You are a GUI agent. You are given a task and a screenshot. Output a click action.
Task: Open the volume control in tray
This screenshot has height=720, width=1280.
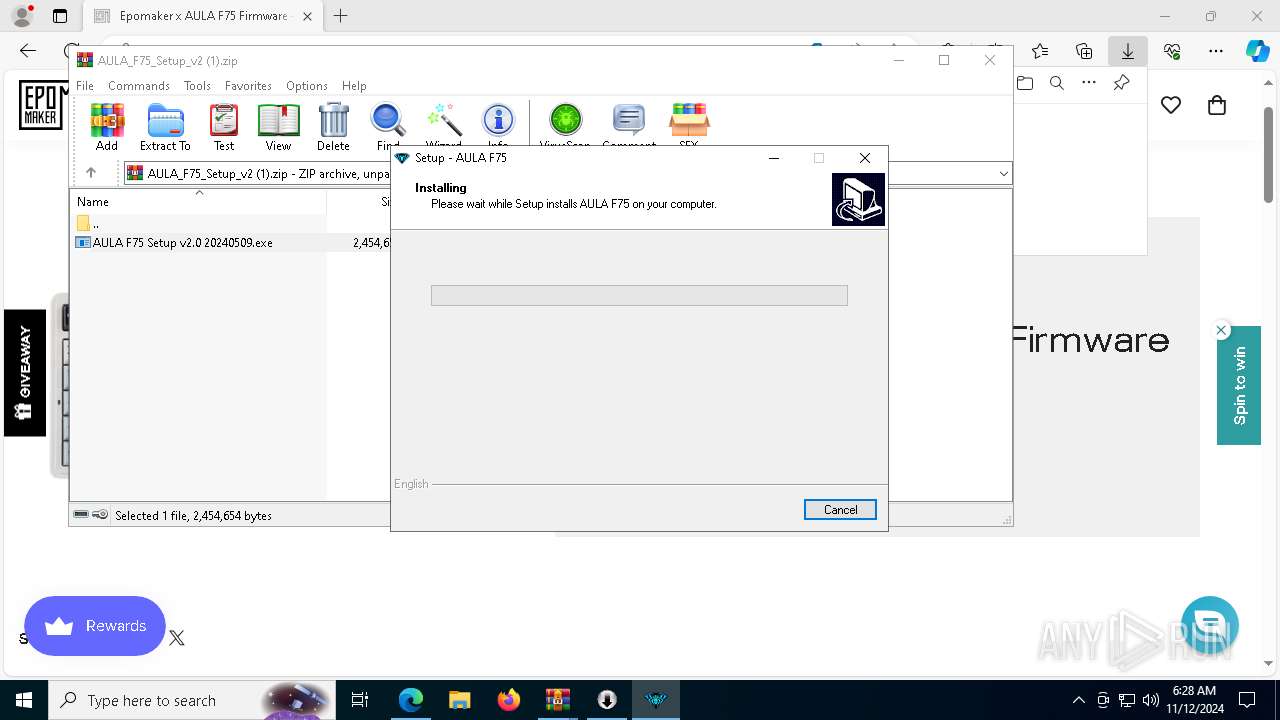point(1151,700)
